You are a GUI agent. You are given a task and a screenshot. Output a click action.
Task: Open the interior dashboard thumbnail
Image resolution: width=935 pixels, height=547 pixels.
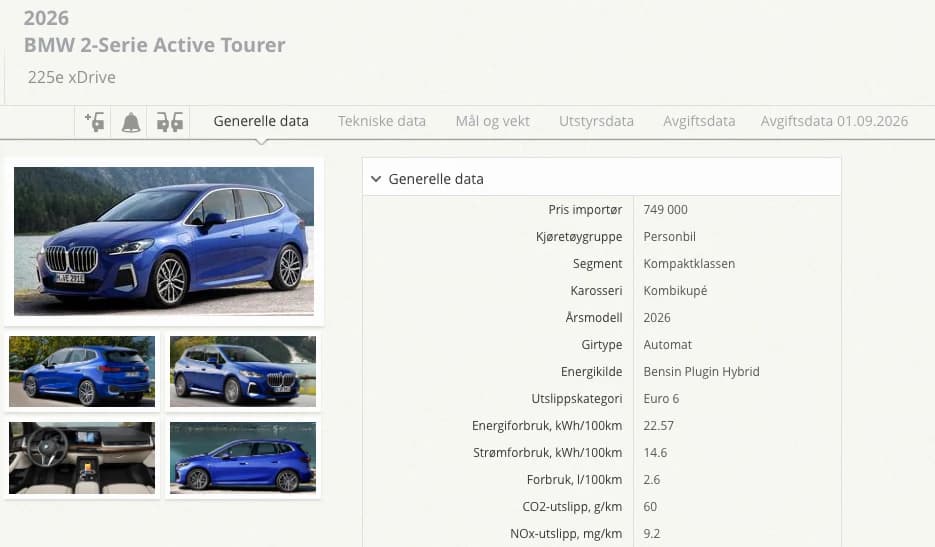(x=82, y=458)
